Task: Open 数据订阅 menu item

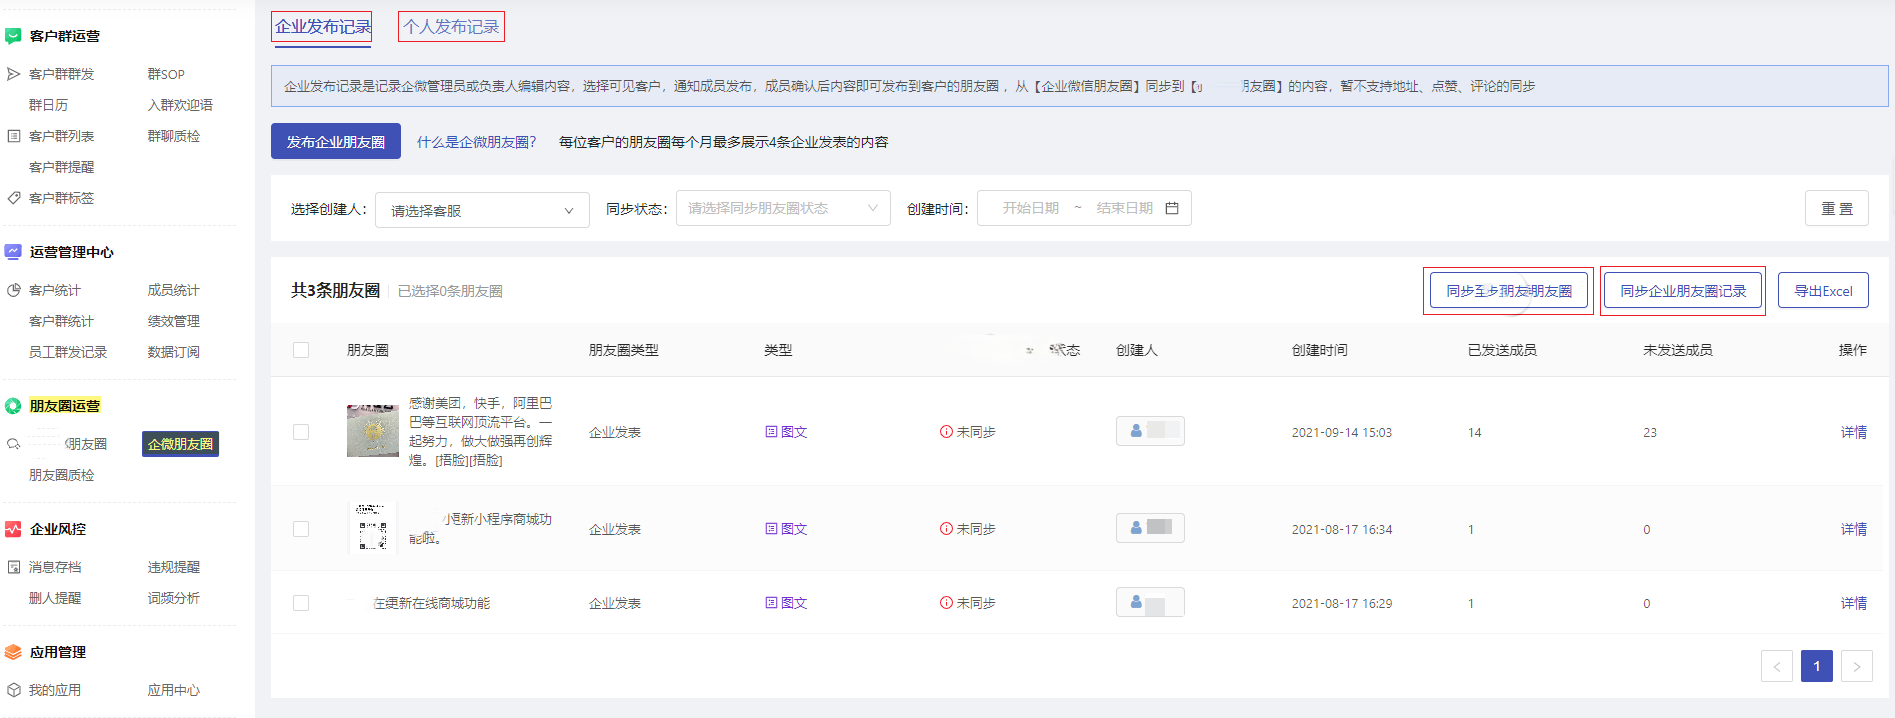Action: click(174, 352)
